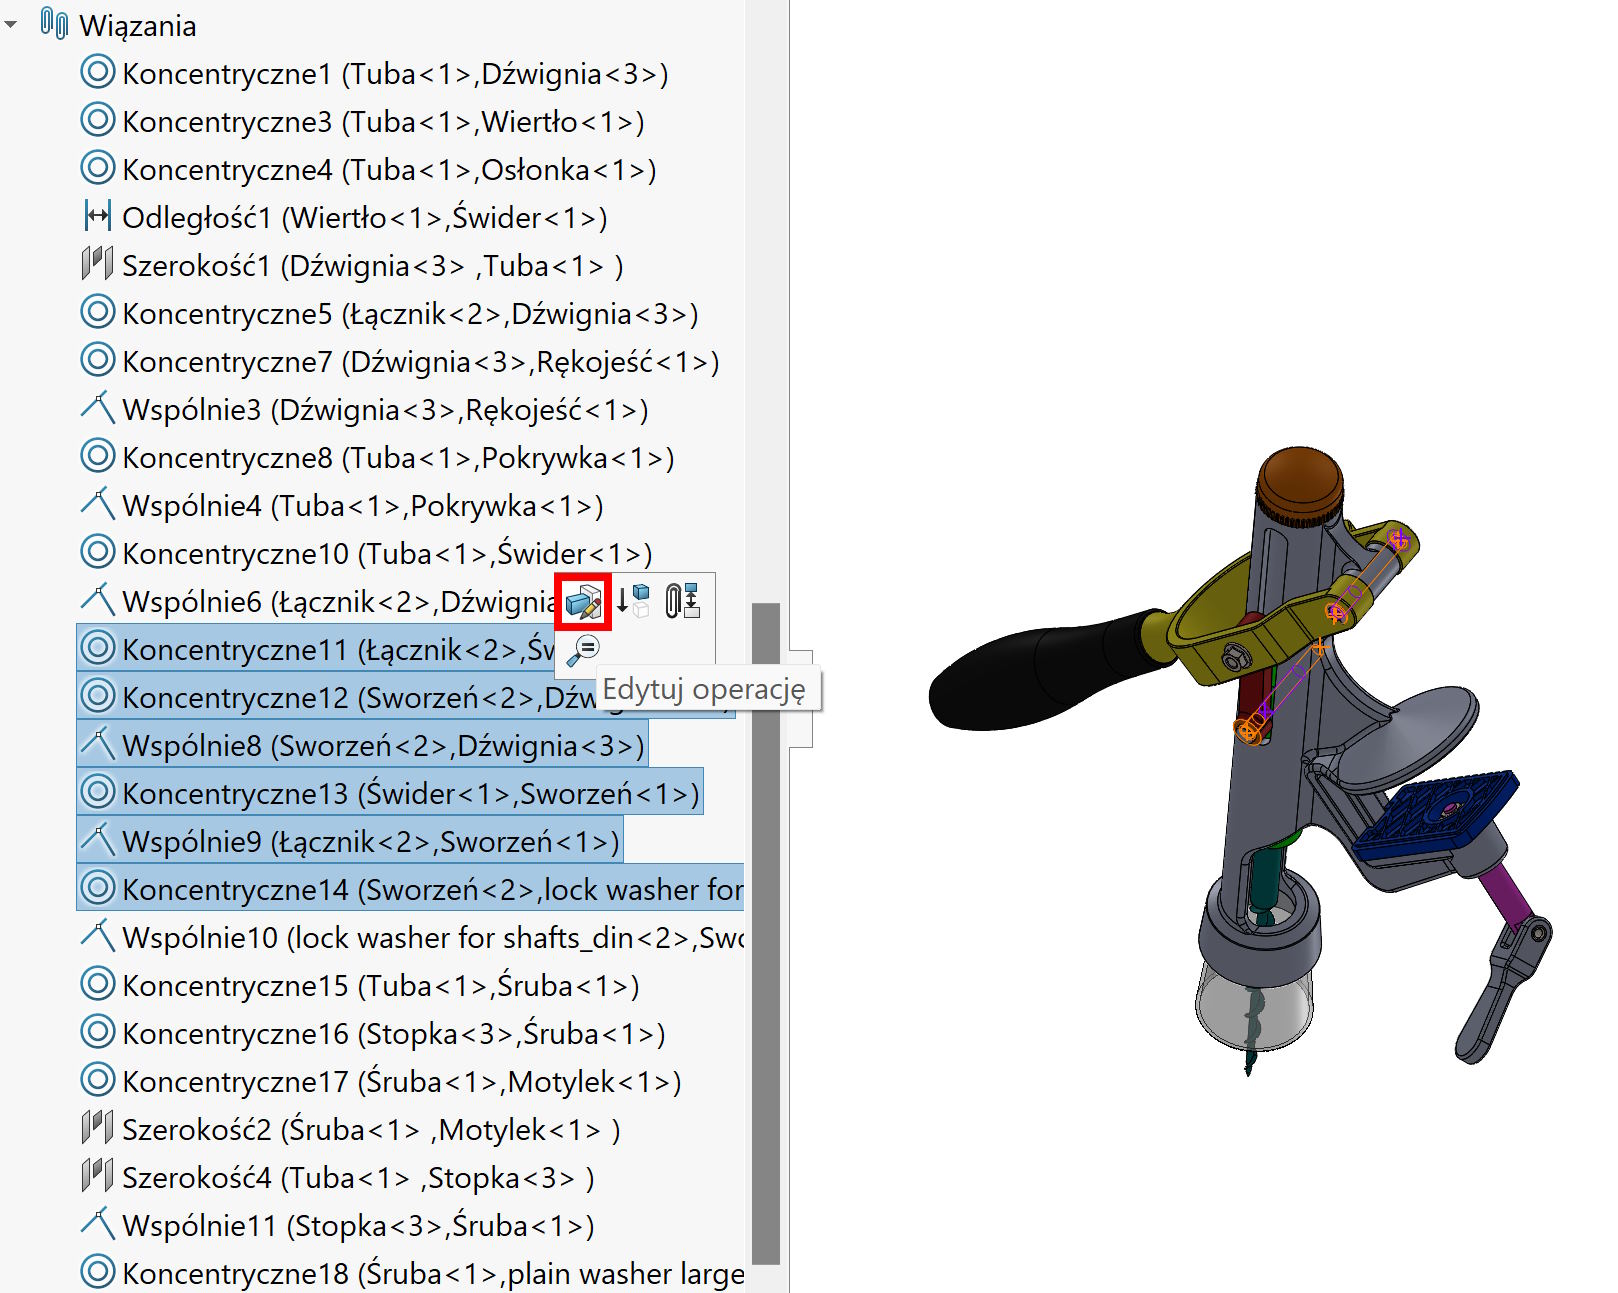Select Koncentryczne3 (Tuba, Wiertło) mate

pyautogui.click(x=382, y=122)
